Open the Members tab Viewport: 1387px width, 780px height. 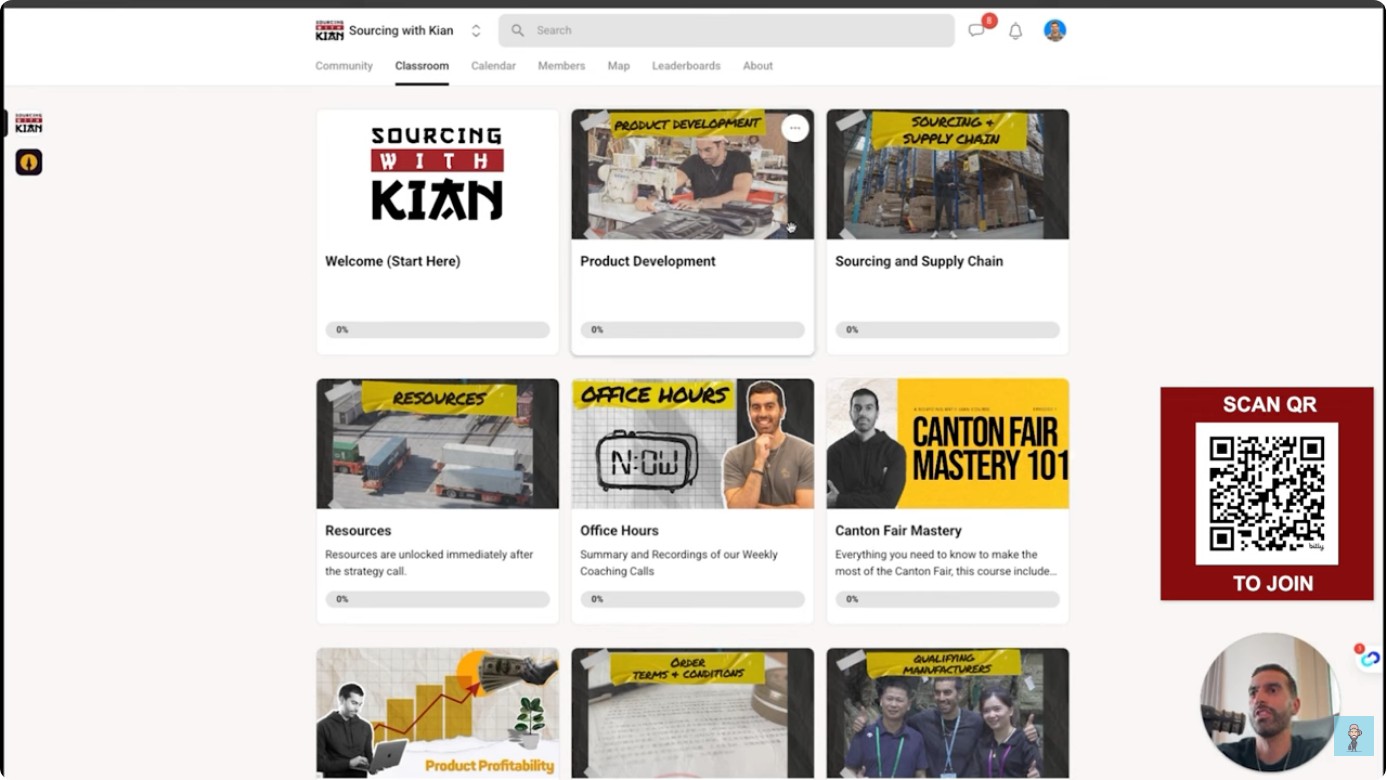click(561, 66)
